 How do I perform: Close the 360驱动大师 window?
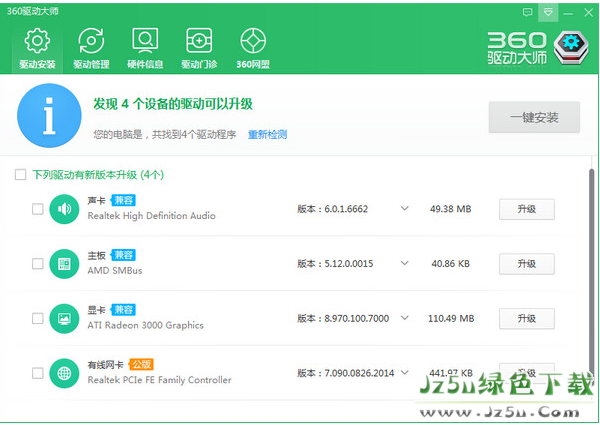tap(589, 13)
